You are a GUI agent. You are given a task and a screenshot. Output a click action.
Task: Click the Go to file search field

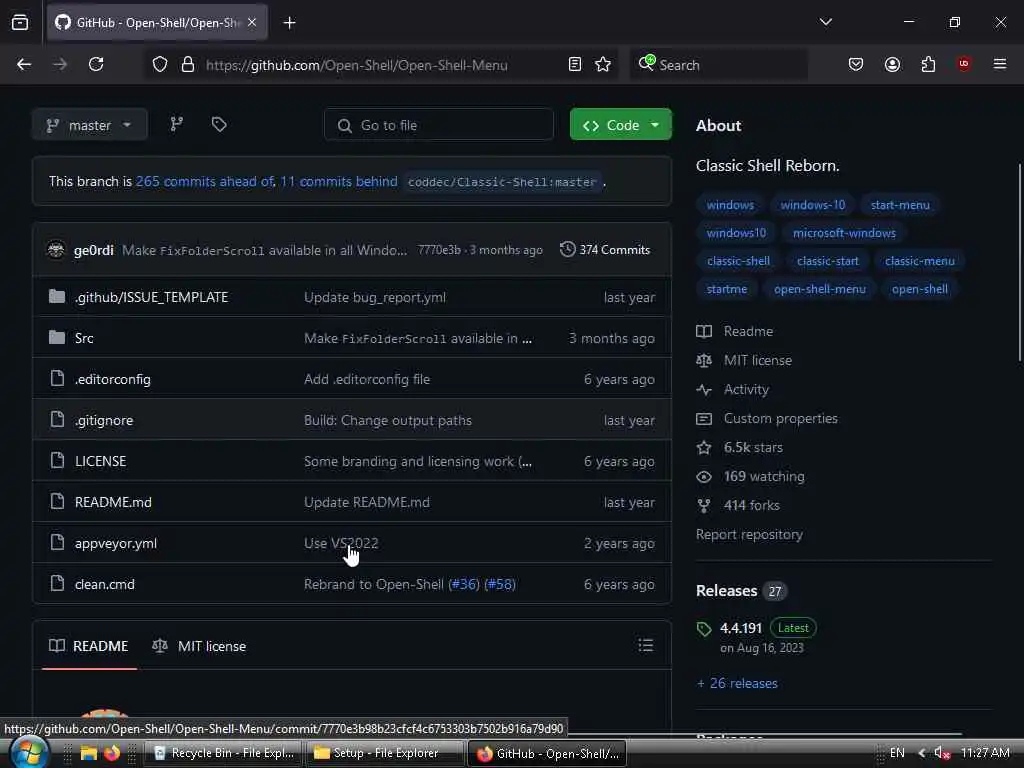click(x=439, y=124)
